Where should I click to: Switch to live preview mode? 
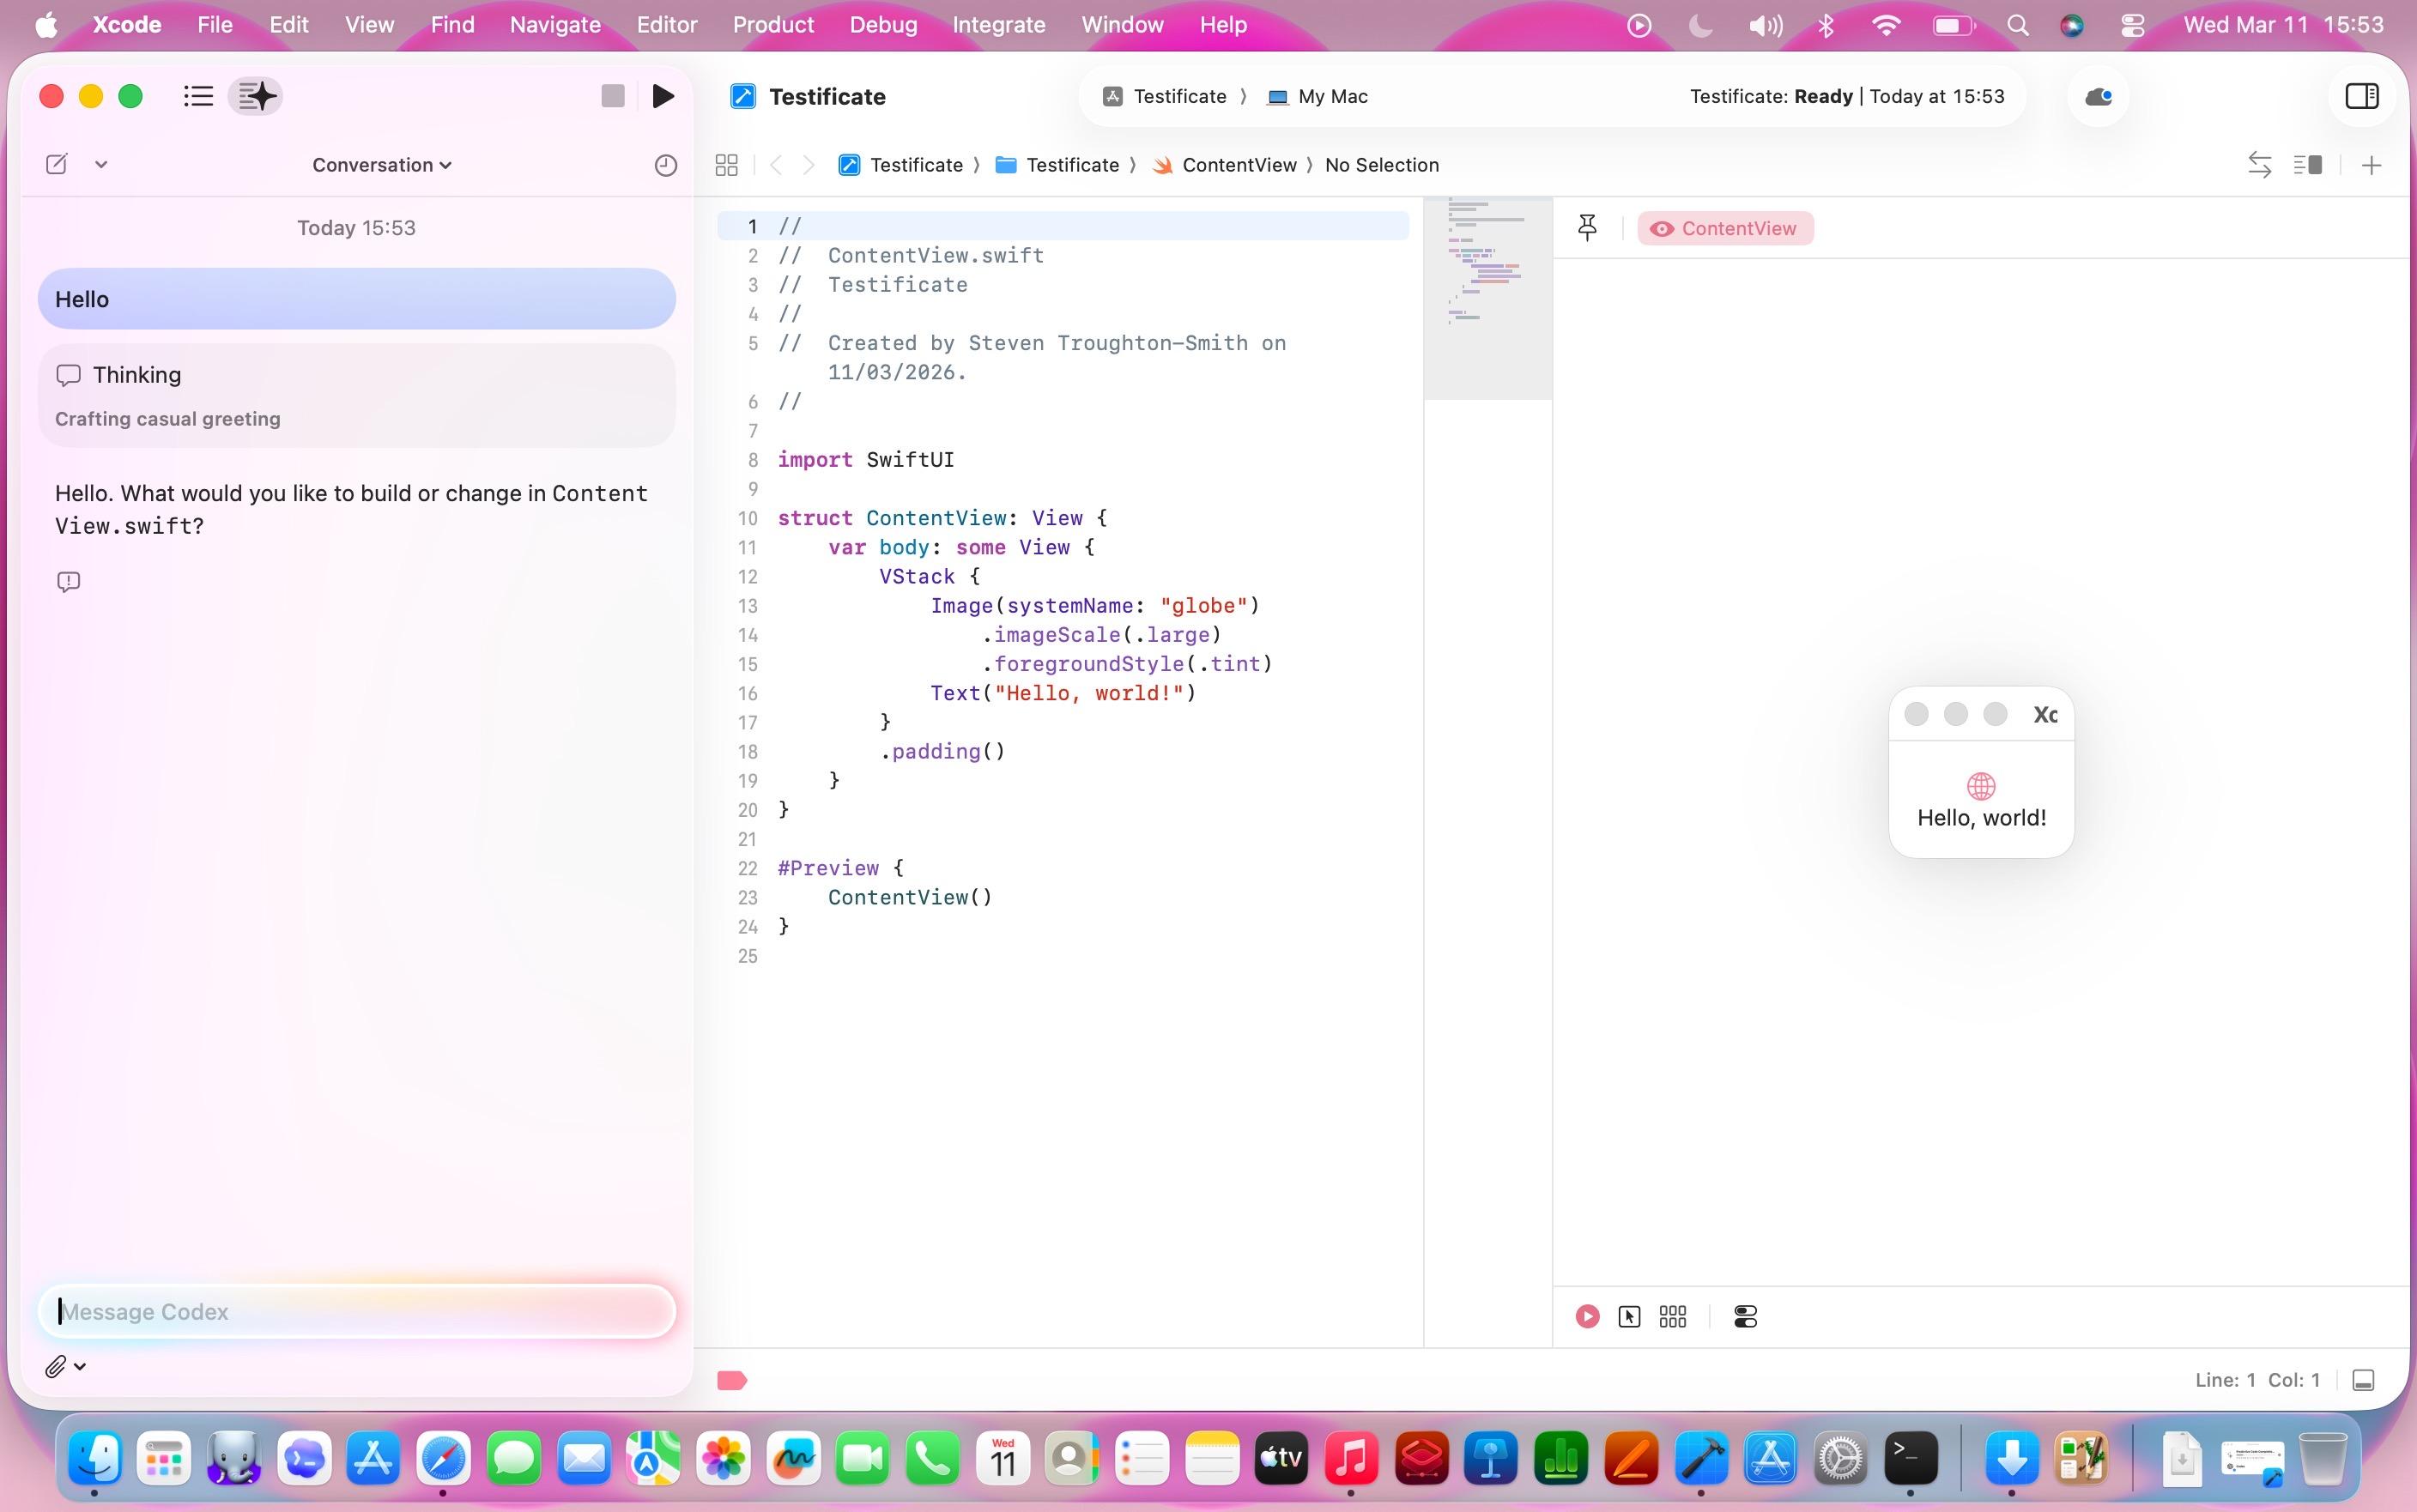1587,1316
